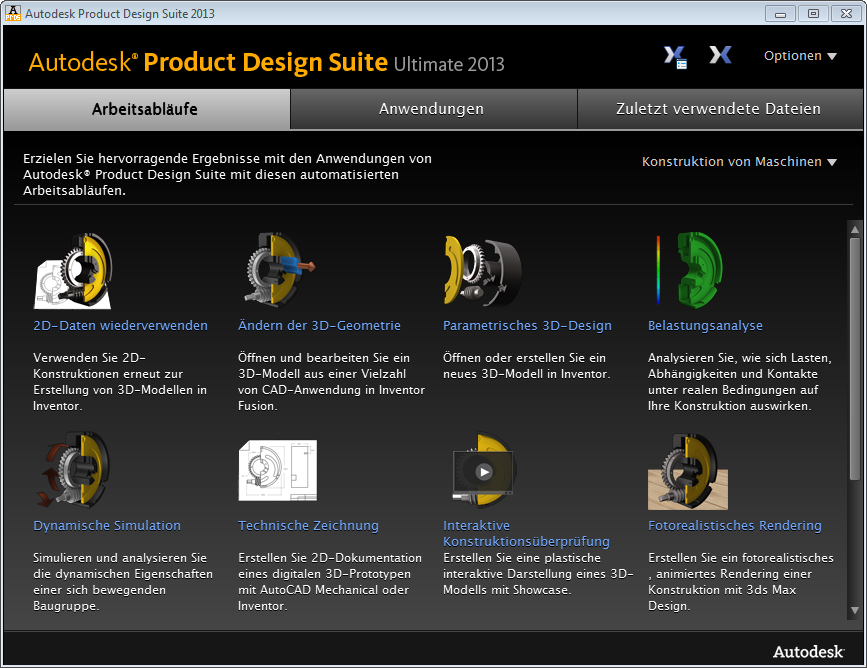Image resolution: width=867 pixels, height=668 pixels.
Task: Click the plain Autodesk Exchange X icon
Action: [x=720, y=55]
